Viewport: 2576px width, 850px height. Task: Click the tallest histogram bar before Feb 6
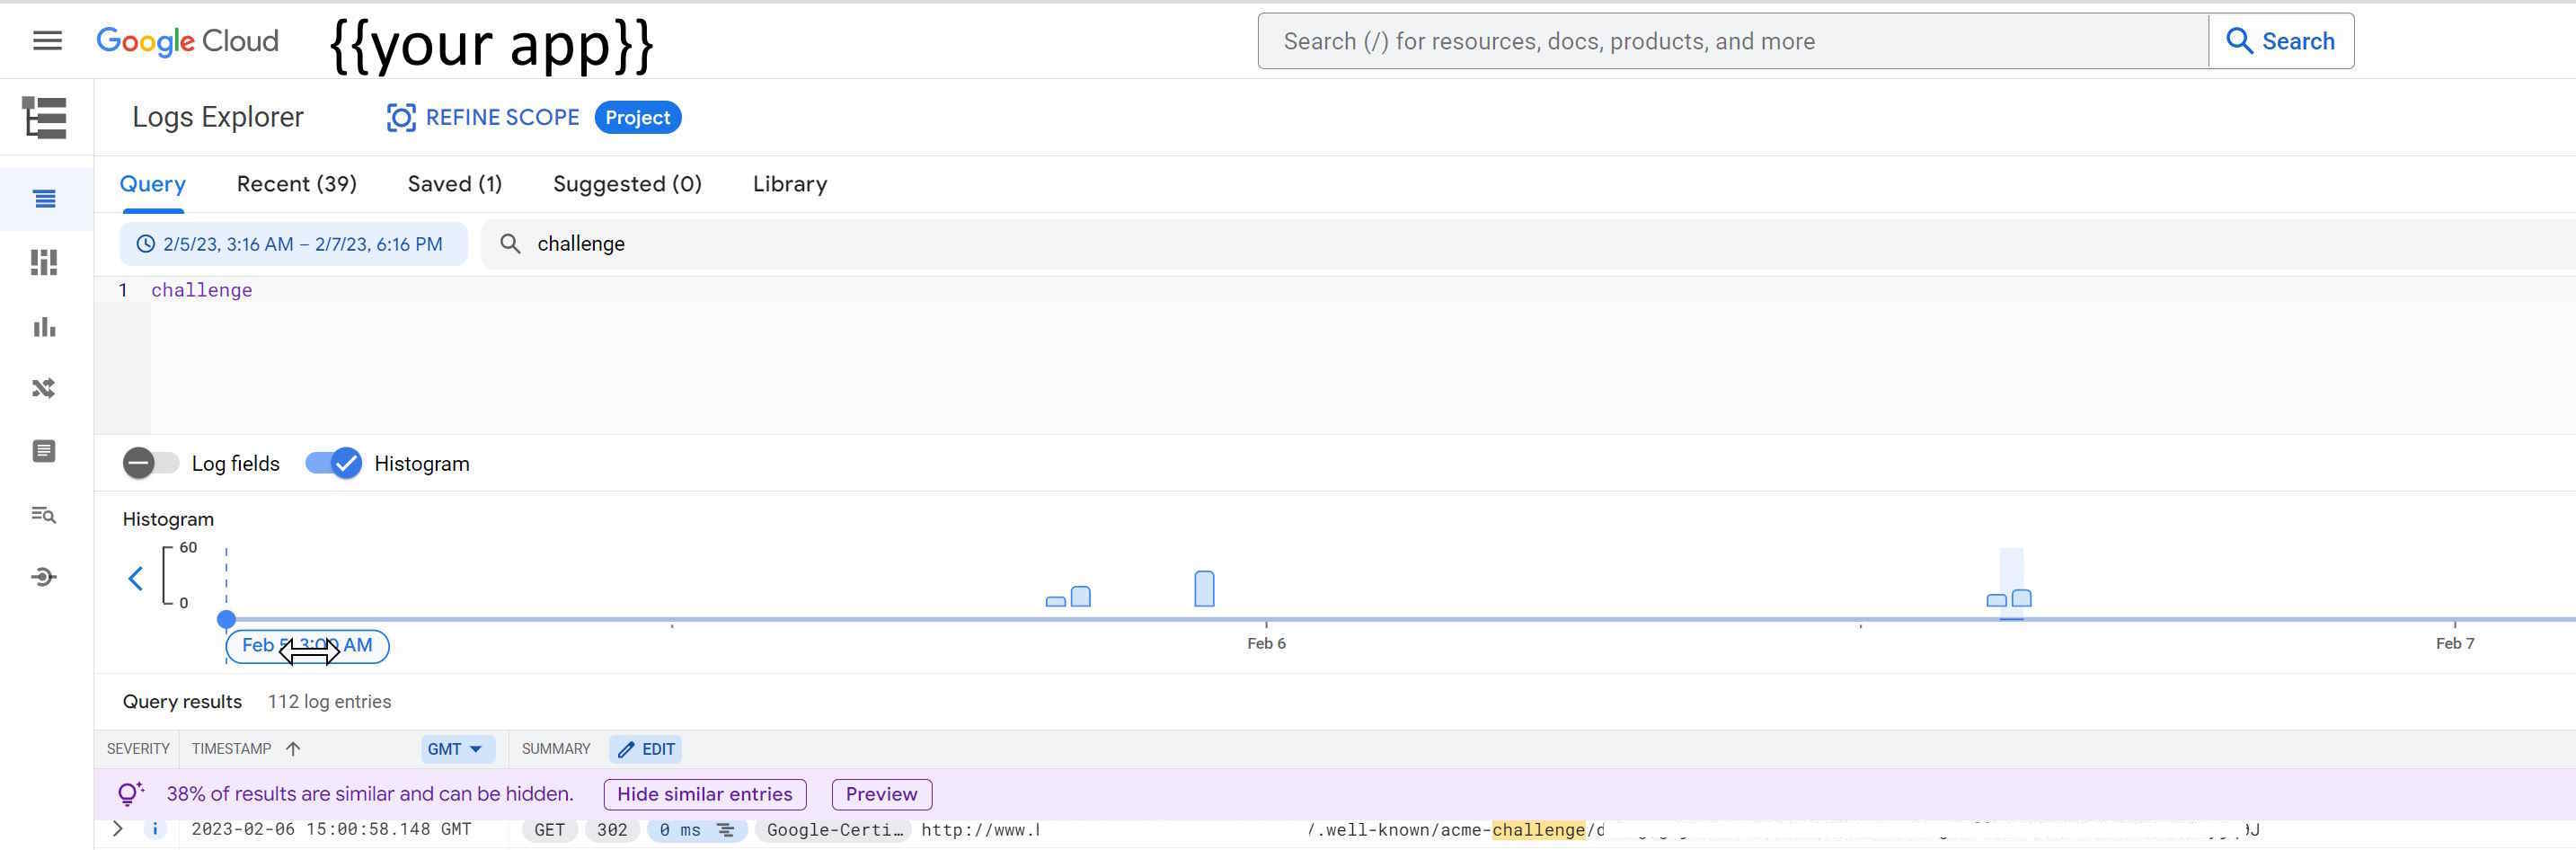pyautogui.click(x=1204, y=589)
